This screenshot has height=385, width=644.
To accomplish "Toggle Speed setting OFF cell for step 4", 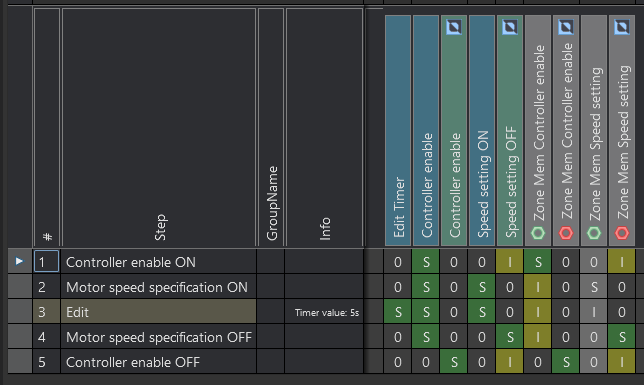I will [510, 337].
